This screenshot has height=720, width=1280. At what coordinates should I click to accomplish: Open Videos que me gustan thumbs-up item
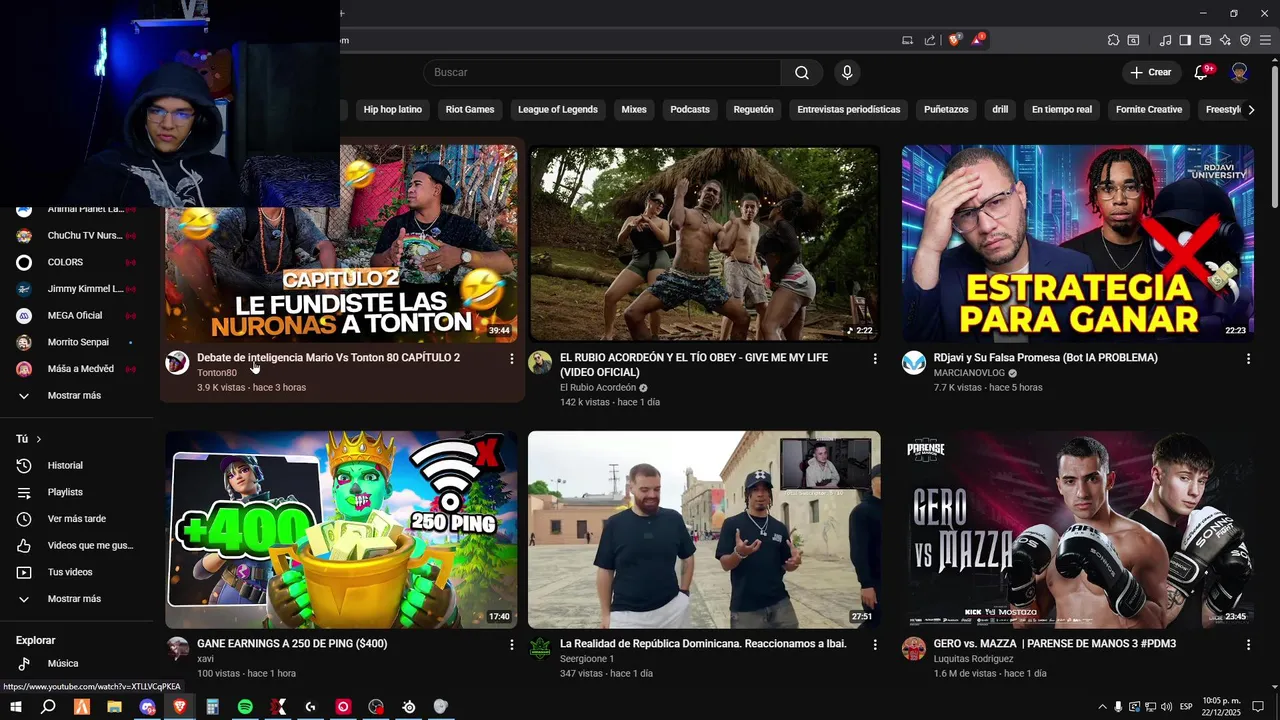(76, 545)
